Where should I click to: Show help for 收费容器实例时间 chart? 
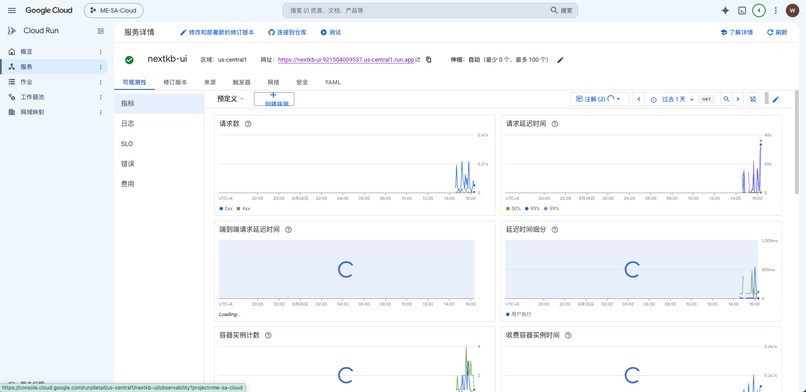(568, 335)
